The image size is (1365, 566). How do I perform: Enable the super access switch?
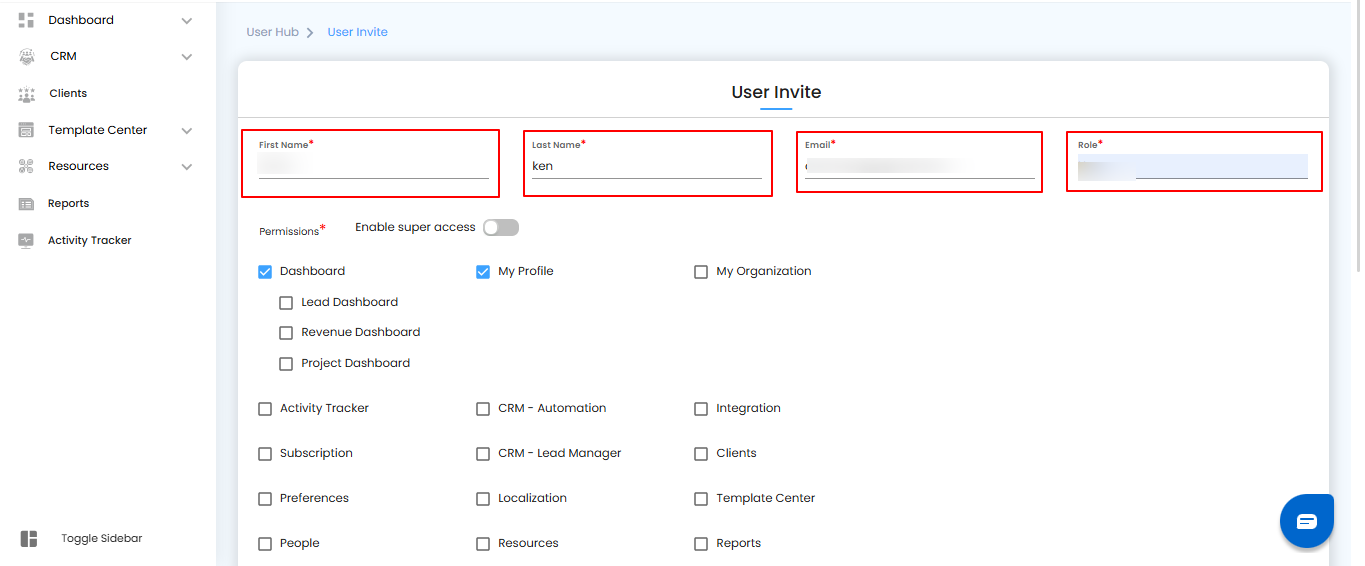pyautogui.click(x=500, y=228)
